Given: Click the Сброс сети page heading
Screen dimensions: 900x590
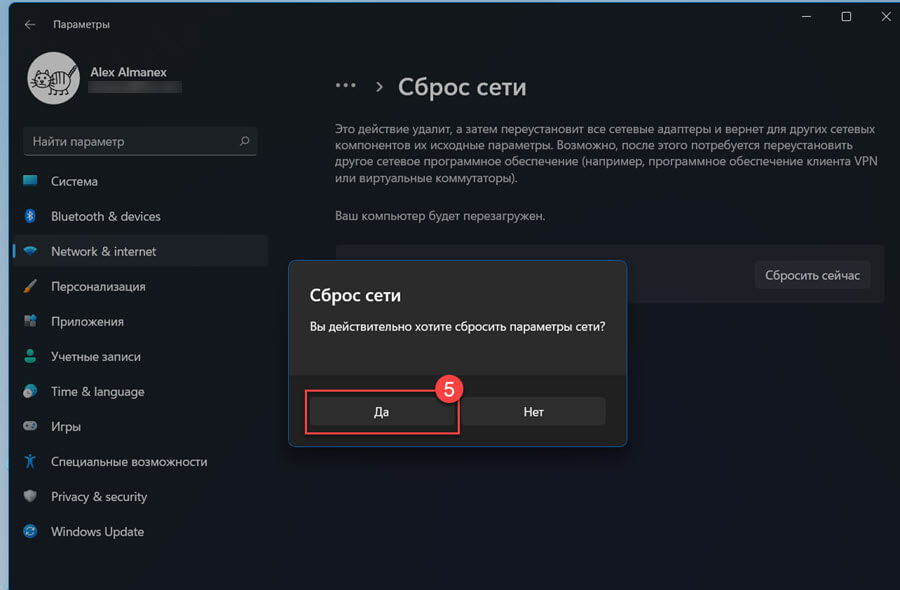Looking at the screenshot, I should (462, 87).
